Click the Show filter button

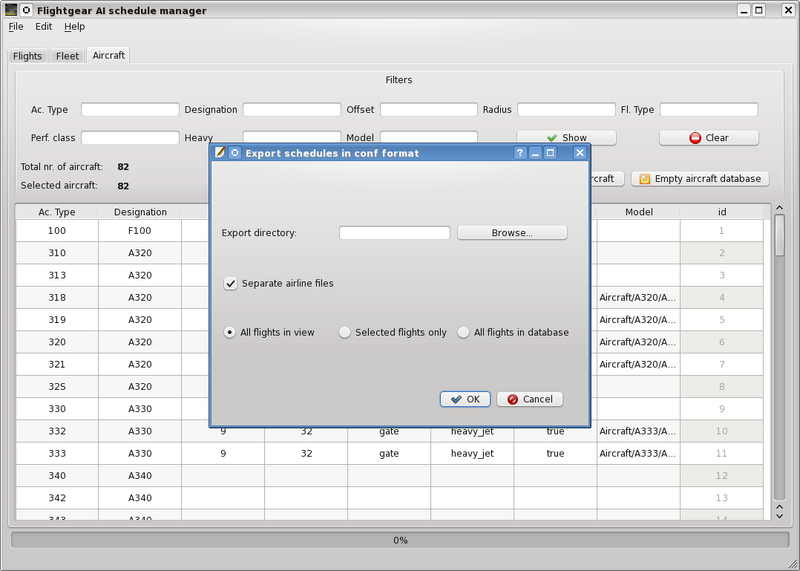566,138
